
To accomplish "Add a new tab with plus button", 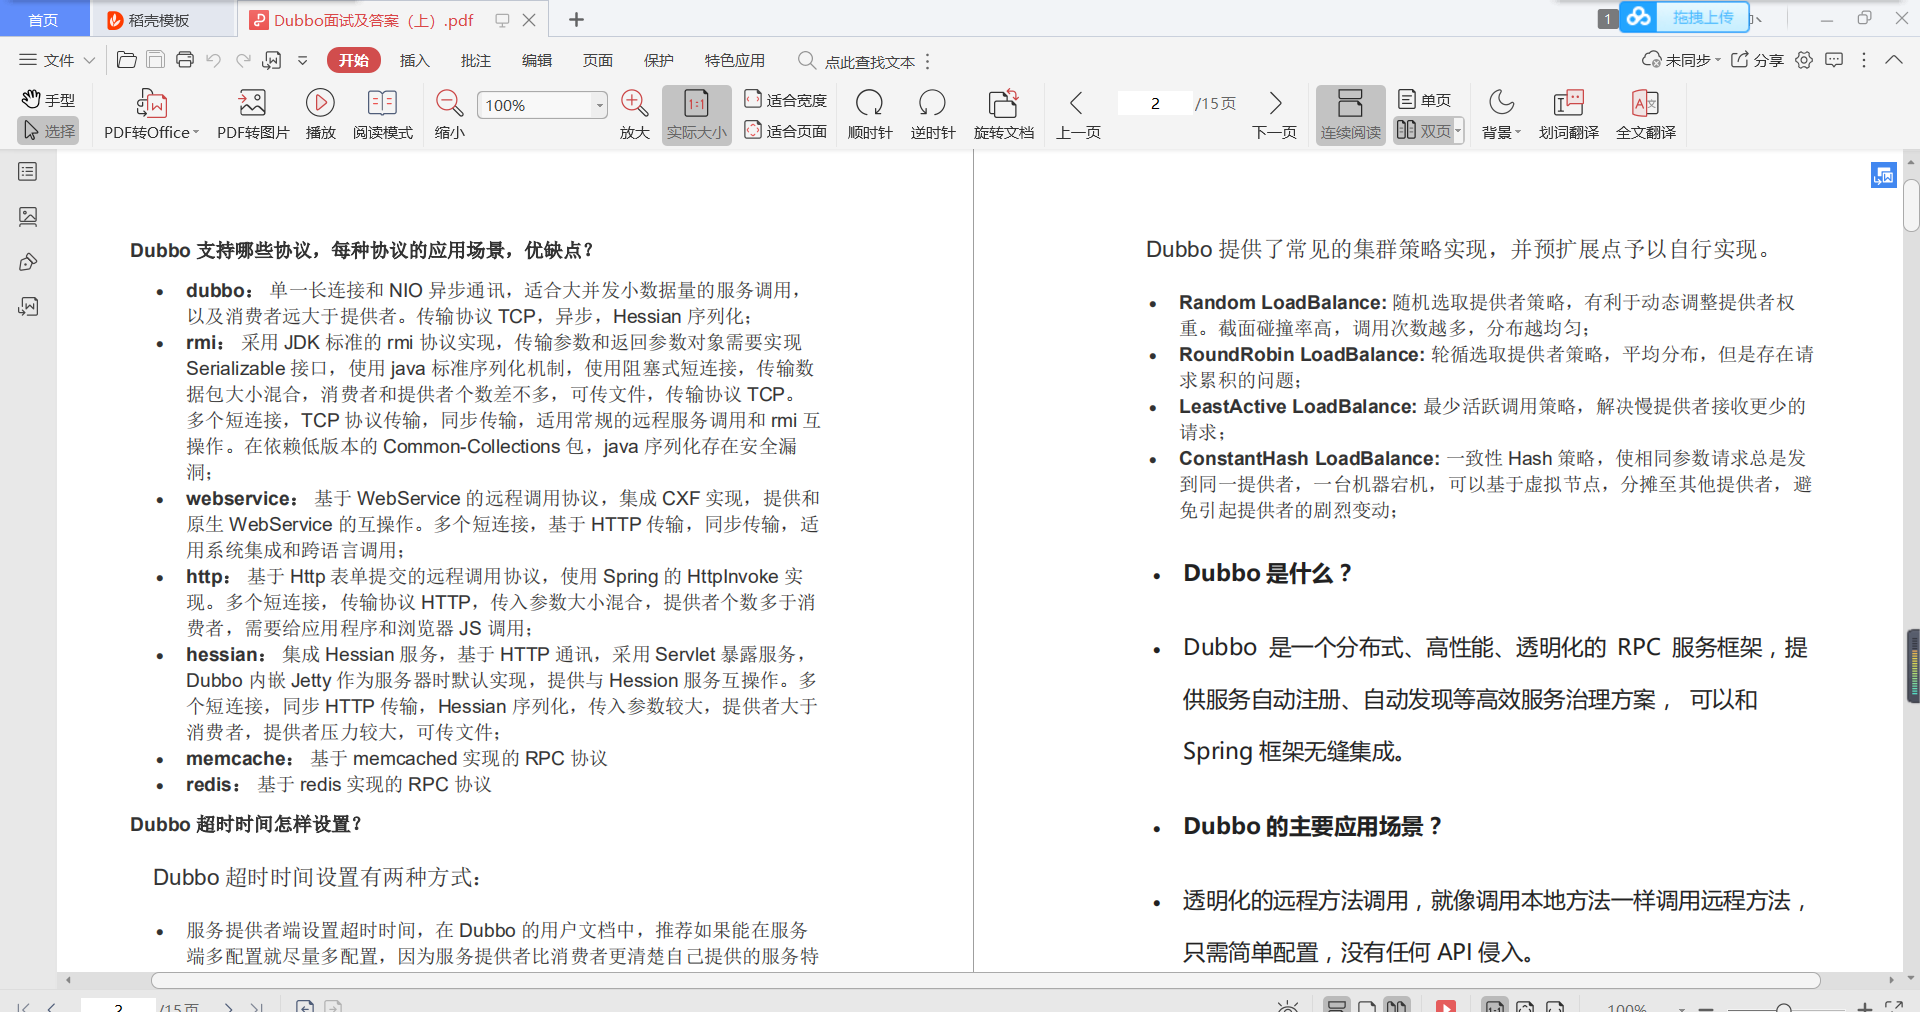I will click(x=577, y=20).
